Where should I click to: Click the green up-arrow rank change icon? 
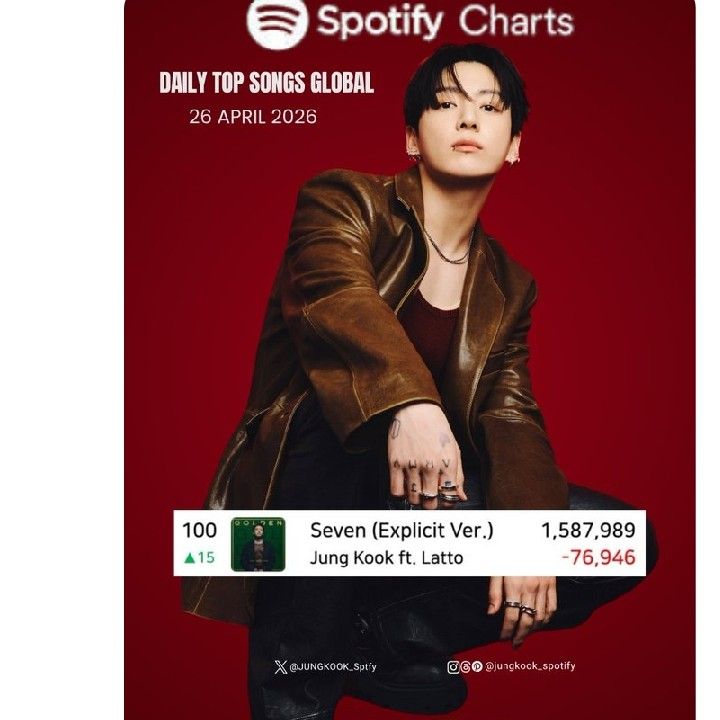coord(189,558)
